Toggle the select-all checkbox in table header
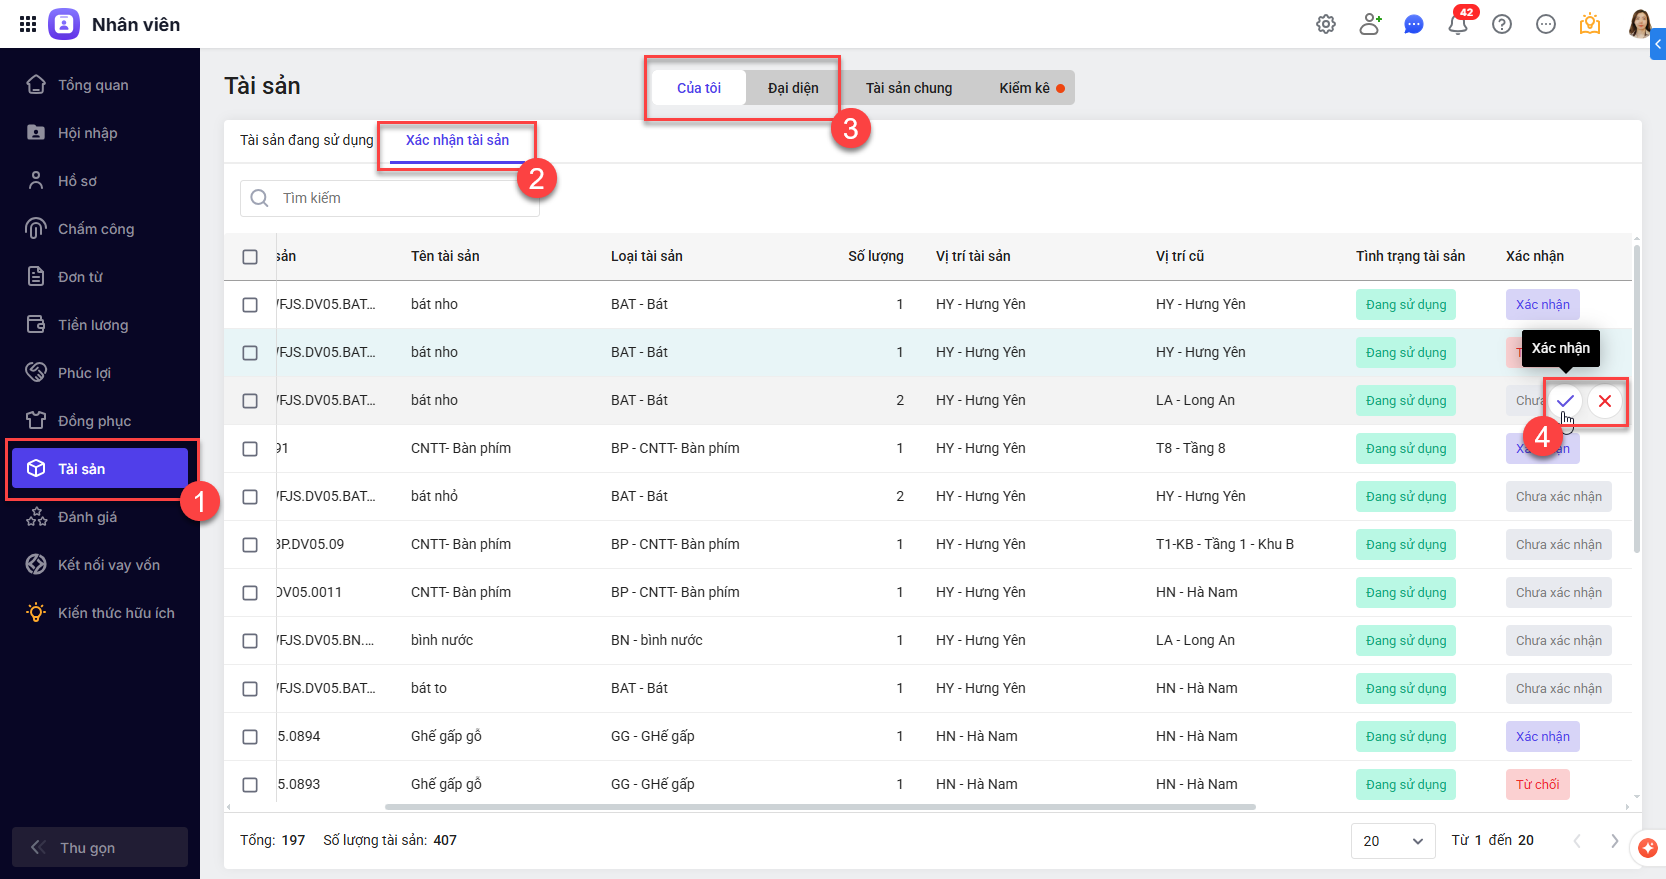 tap(250, 257)
